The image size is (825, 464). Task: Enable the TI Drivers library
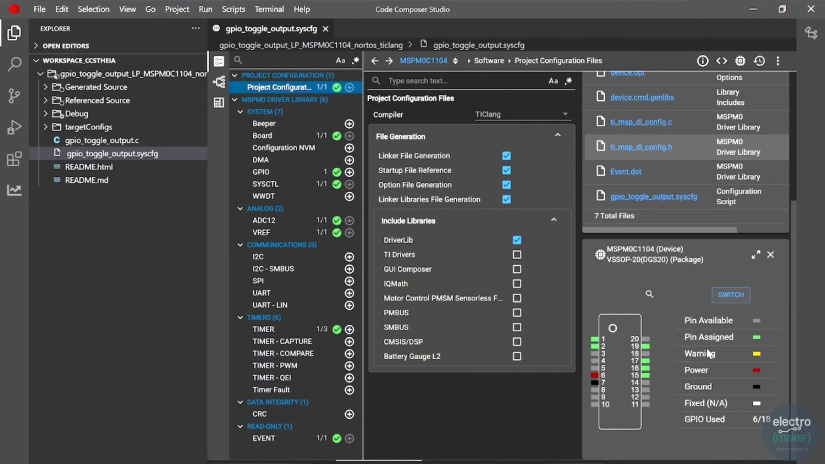(517, 255)
